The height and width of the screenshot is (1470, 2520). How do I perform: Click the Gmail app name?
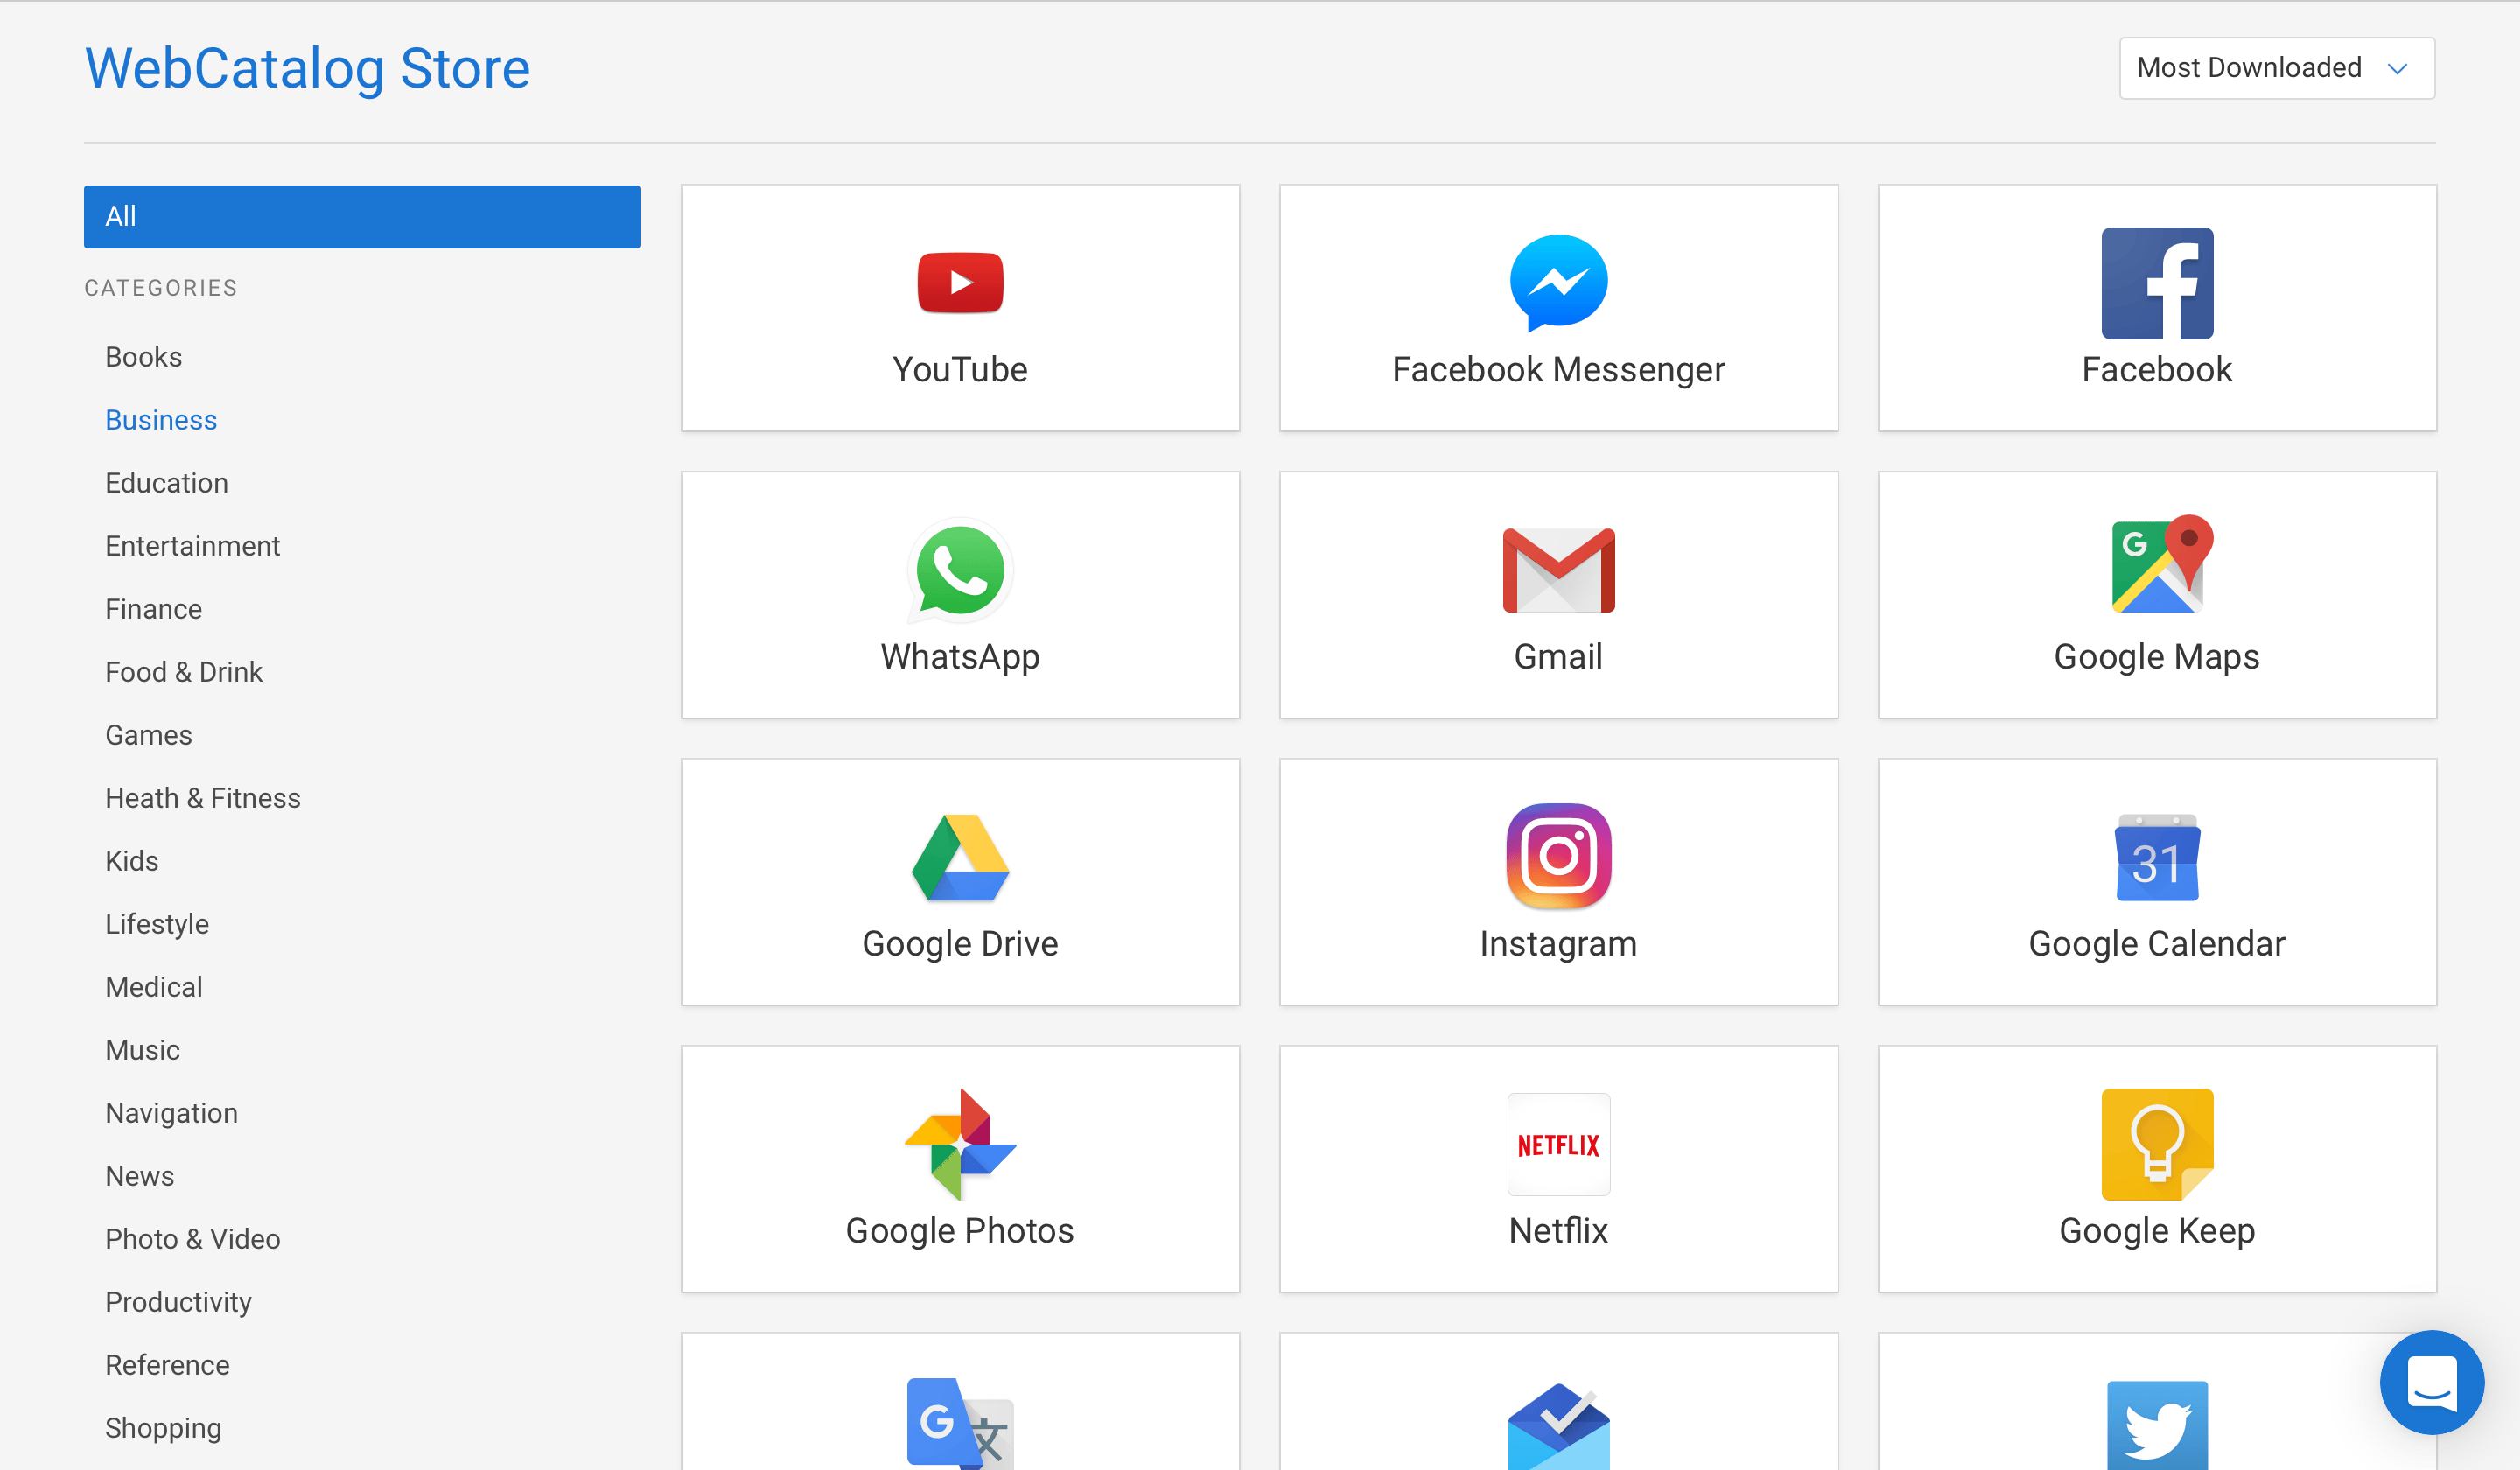tap(1558, 657)
